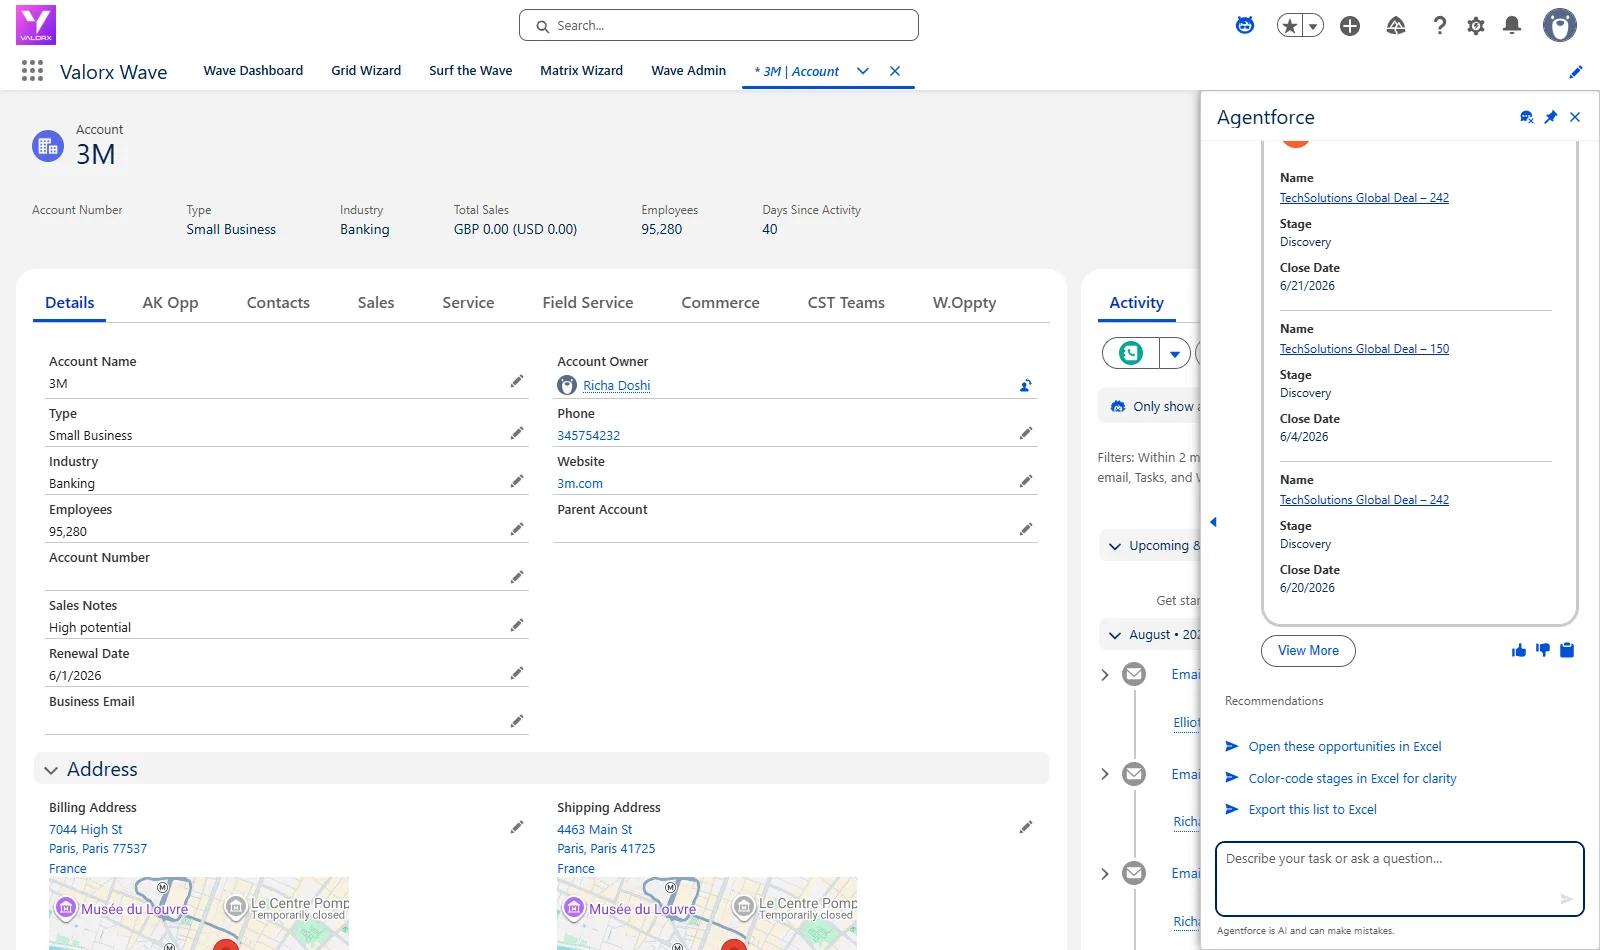Viewport: 1600px width, 950px height.
Task: Open the Agentforce astro icon in header
Action: click(x=1245, y=26)
